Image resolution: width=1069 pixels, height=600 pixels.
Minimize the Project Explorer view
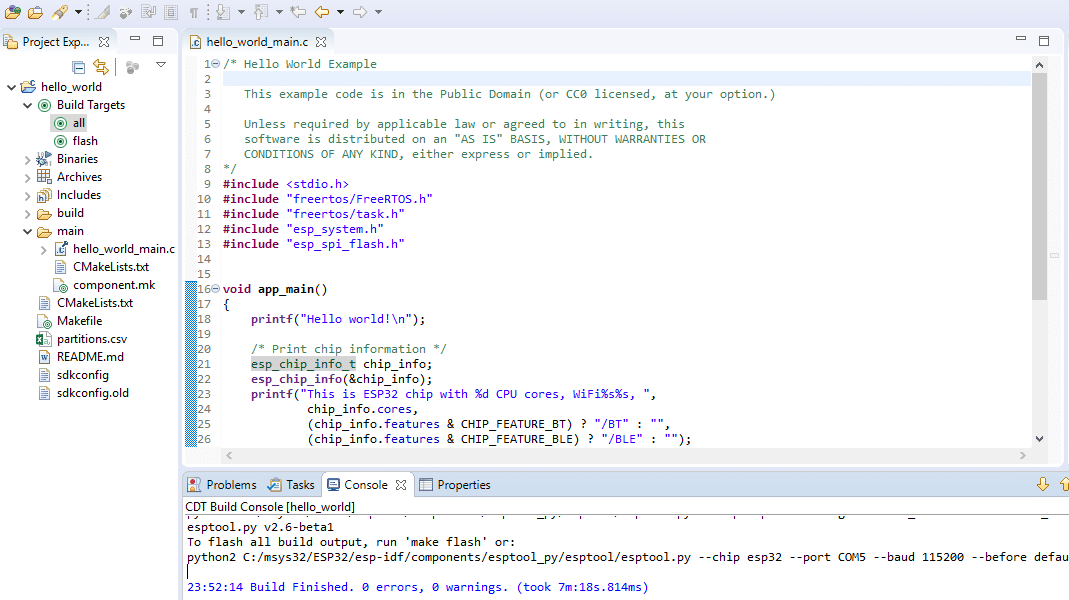pos(135,40)
